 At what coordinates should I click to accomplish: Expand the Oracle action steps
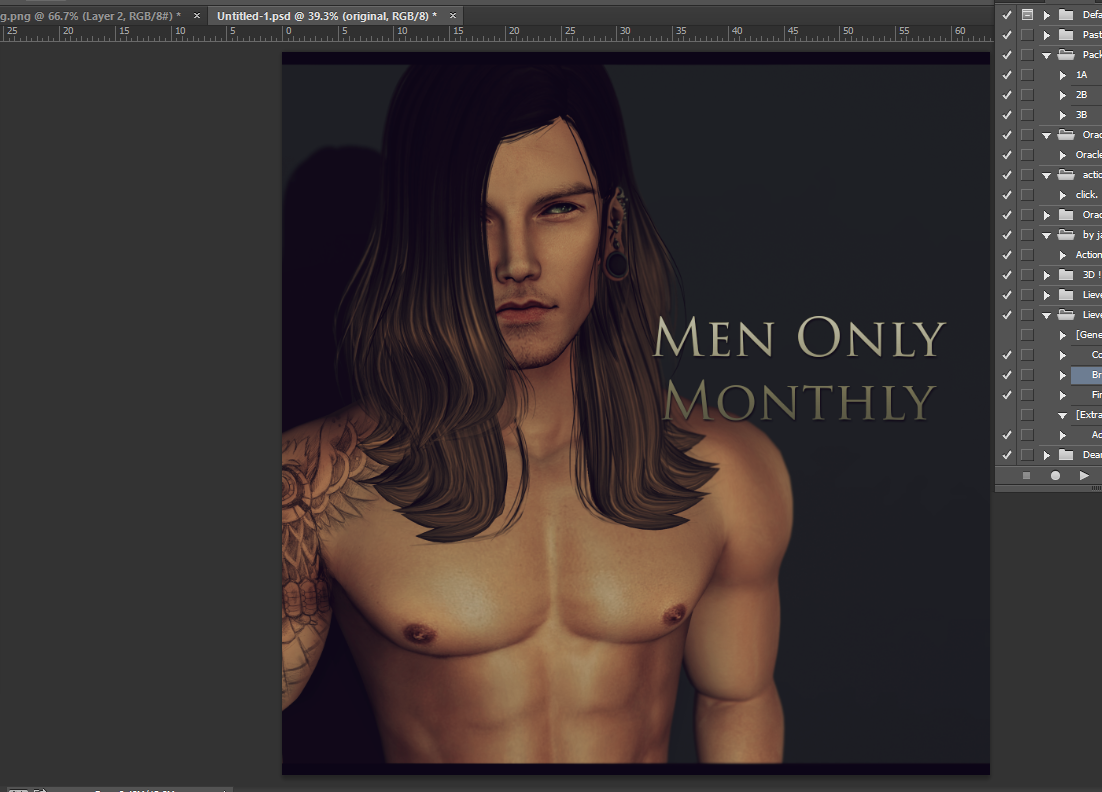1063,155
